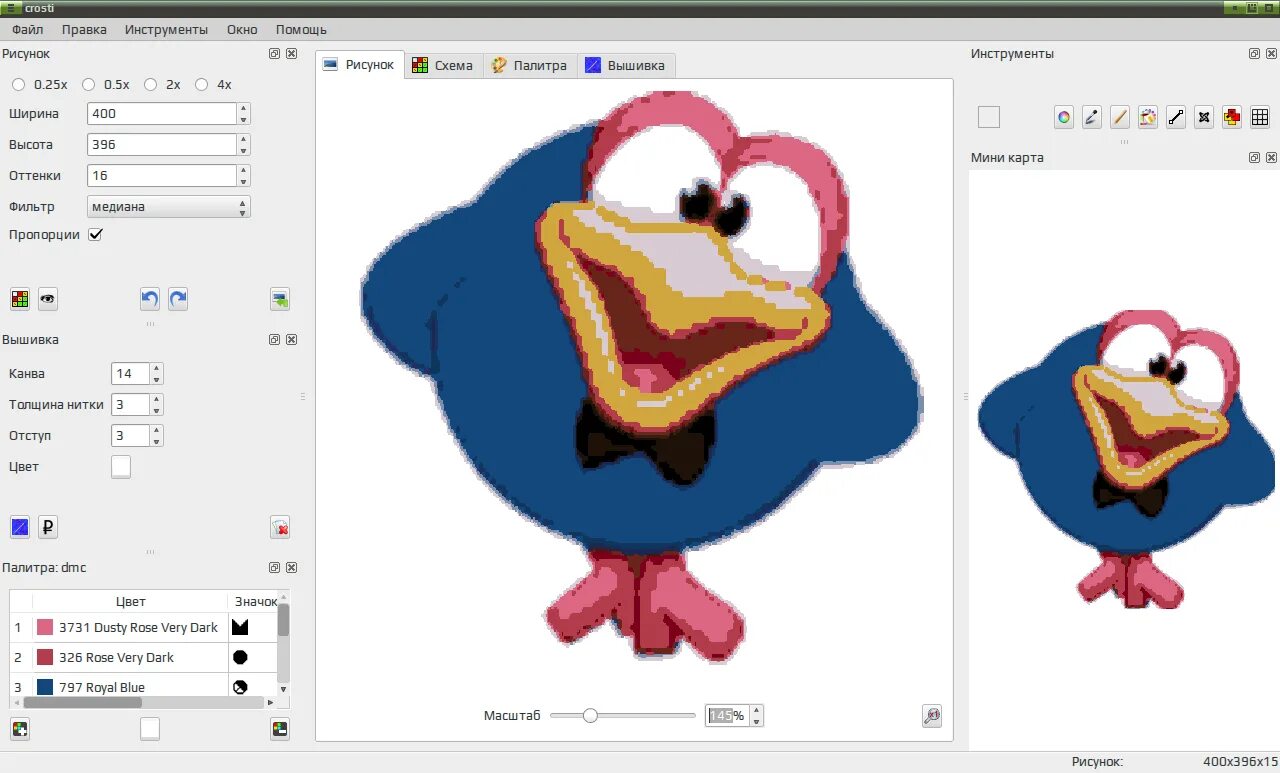The width and height of the screenshot is (1280, 773).
Task: Select the pencil drawing tool
Action: [x=1120, y=117]
